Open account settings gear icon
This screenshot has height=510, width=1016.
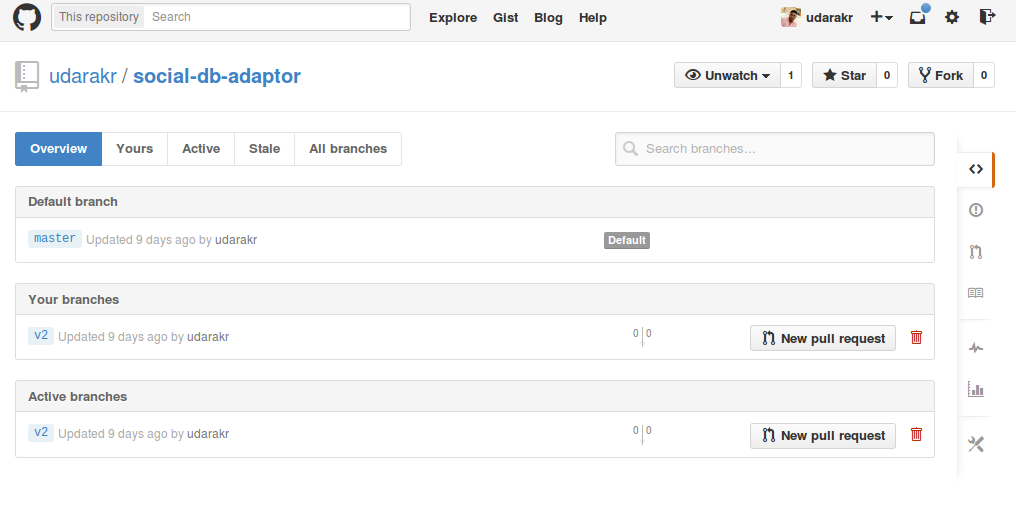952,17
